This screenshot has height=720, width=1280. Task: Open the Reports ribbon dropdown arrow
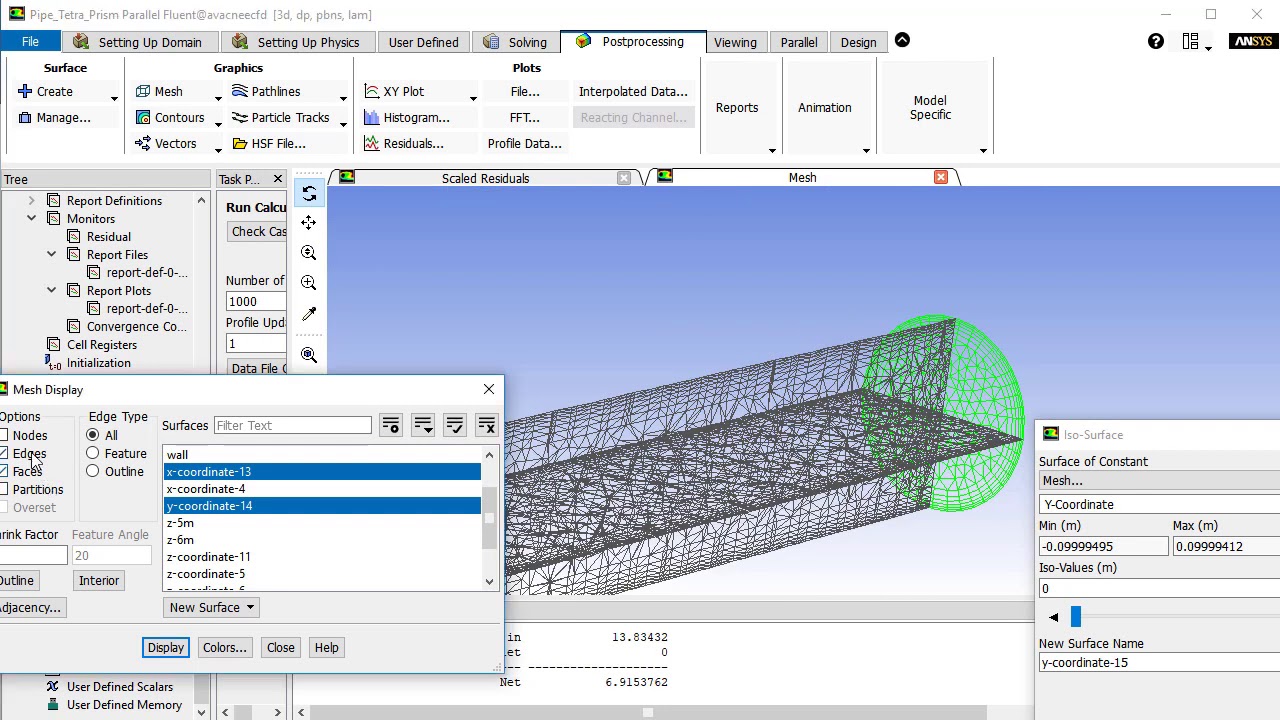tap(772, 151)
